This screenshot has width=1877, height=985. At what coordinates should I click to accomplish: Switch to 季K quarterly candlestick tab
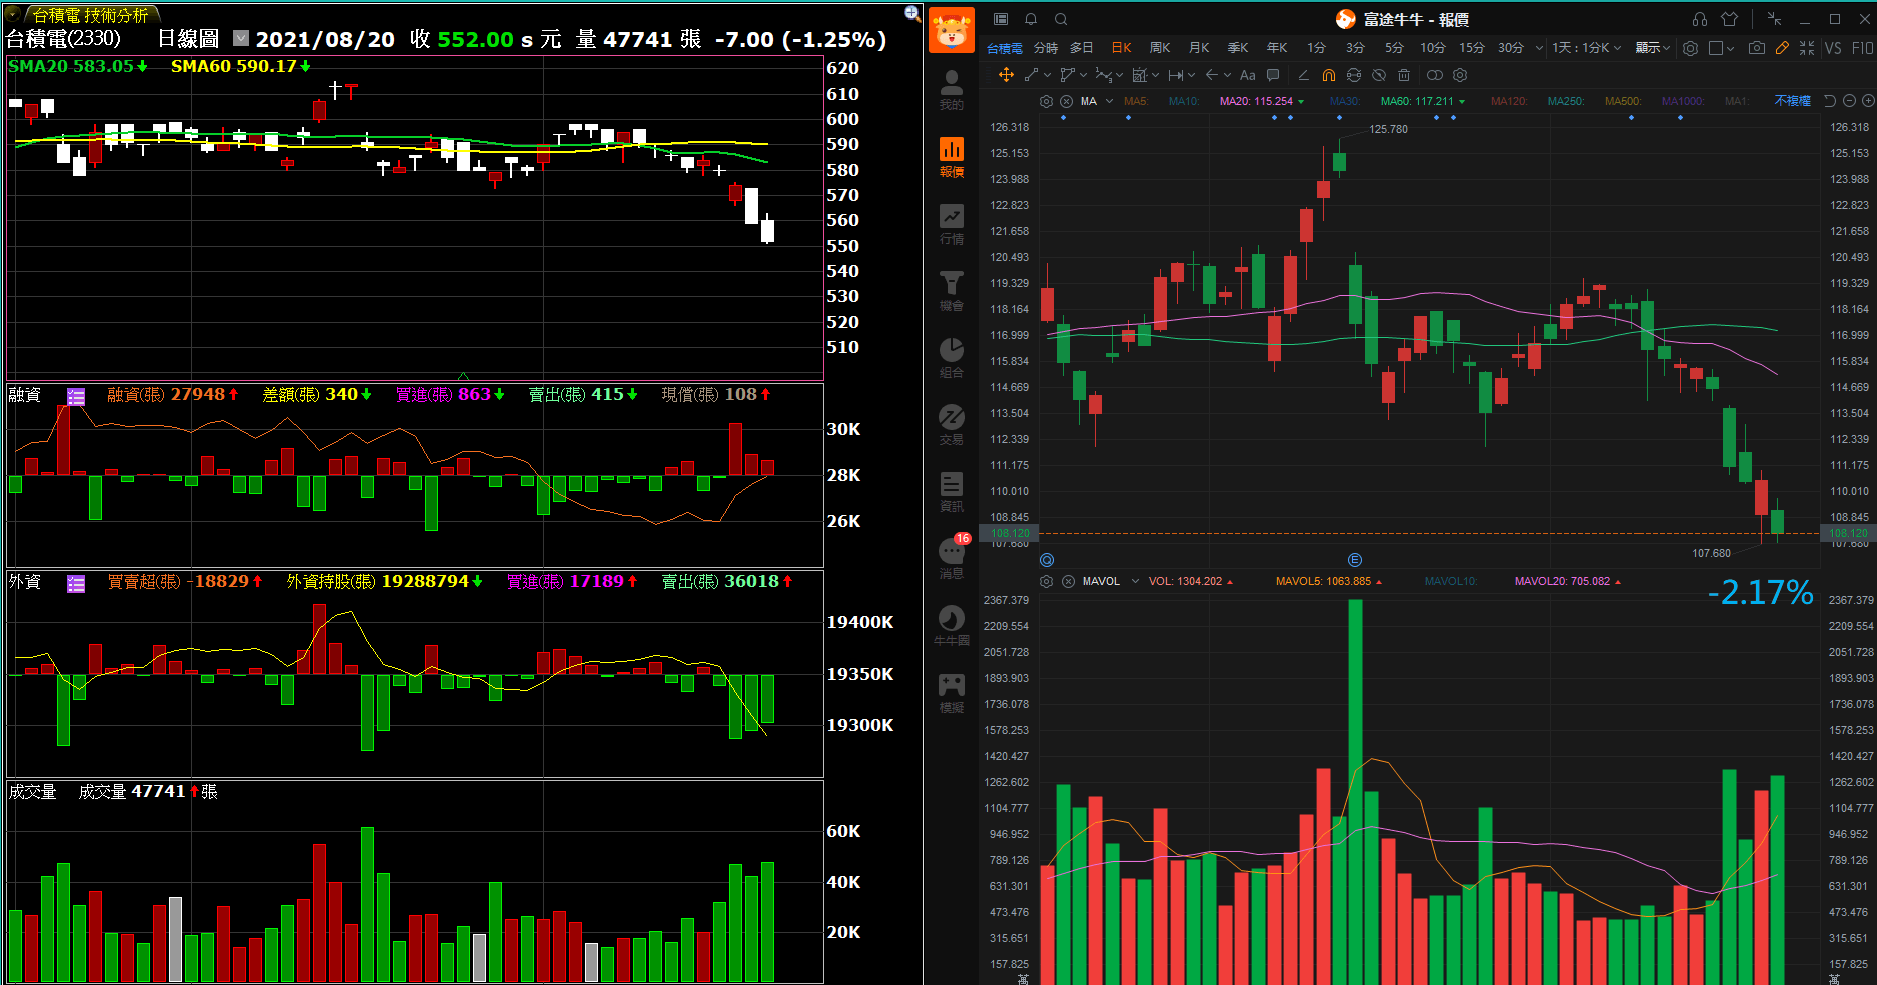tap(1238, 48)
